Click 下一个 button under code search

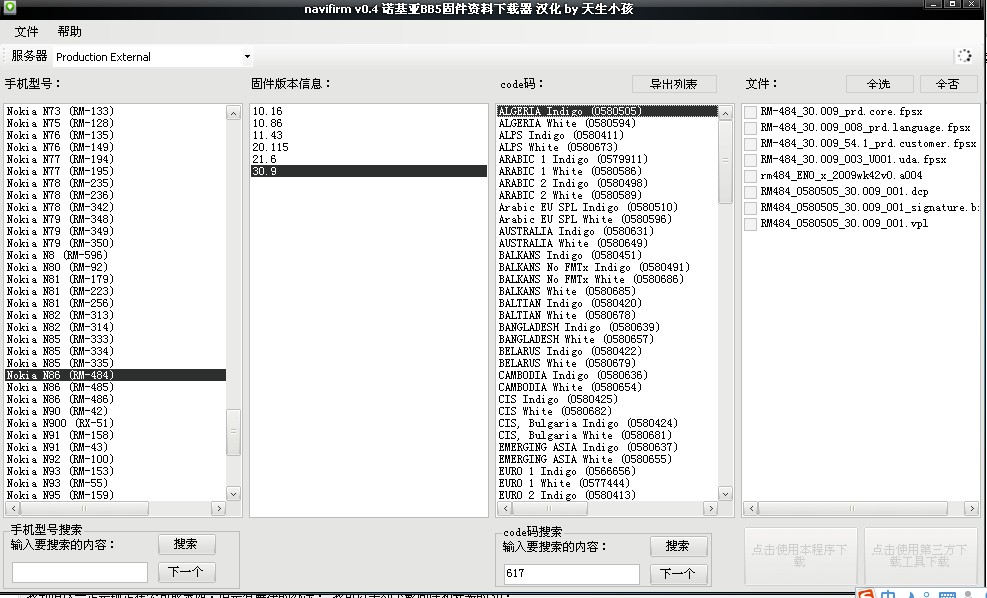click(x=678, y=573)
